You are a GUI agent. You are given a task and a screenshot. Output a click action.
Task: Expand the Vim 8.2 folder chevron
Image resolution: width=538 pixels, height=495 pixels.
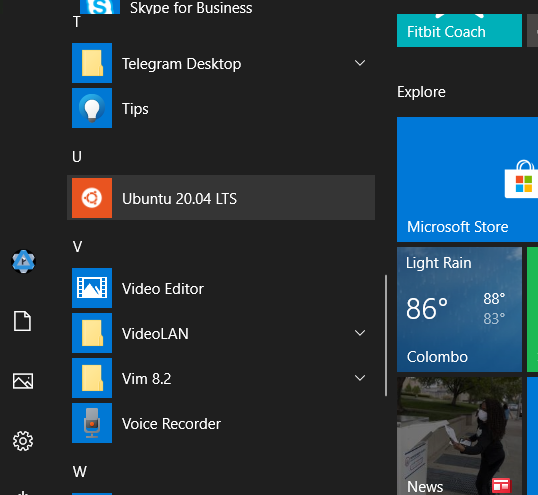360,378
